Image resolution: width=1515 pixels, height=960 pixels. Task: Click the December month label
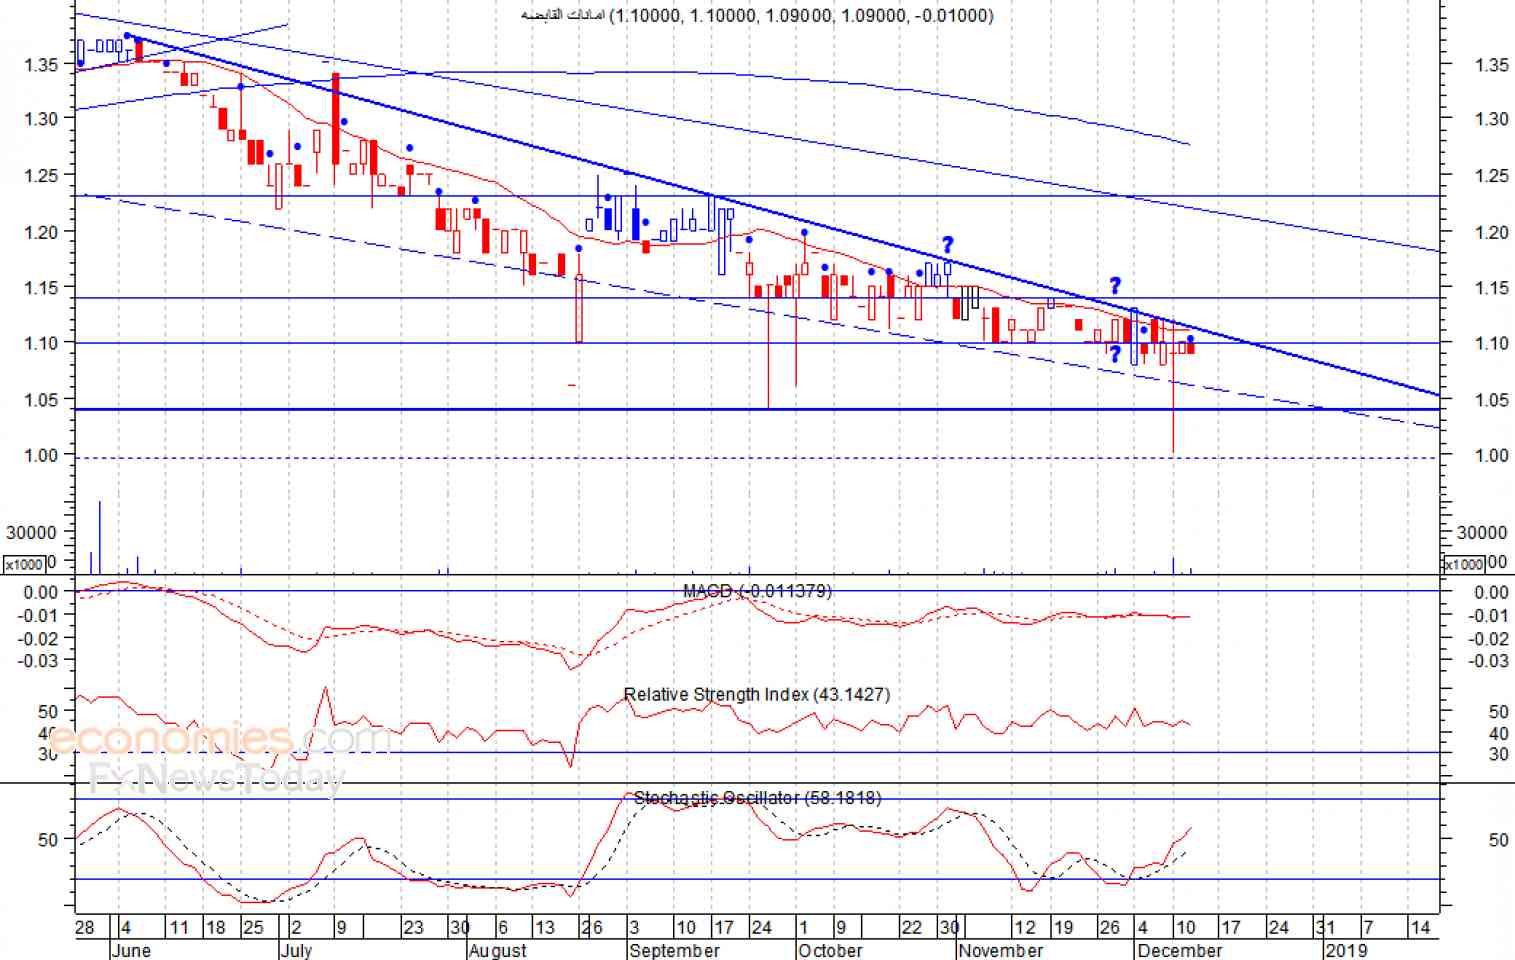1180,949
